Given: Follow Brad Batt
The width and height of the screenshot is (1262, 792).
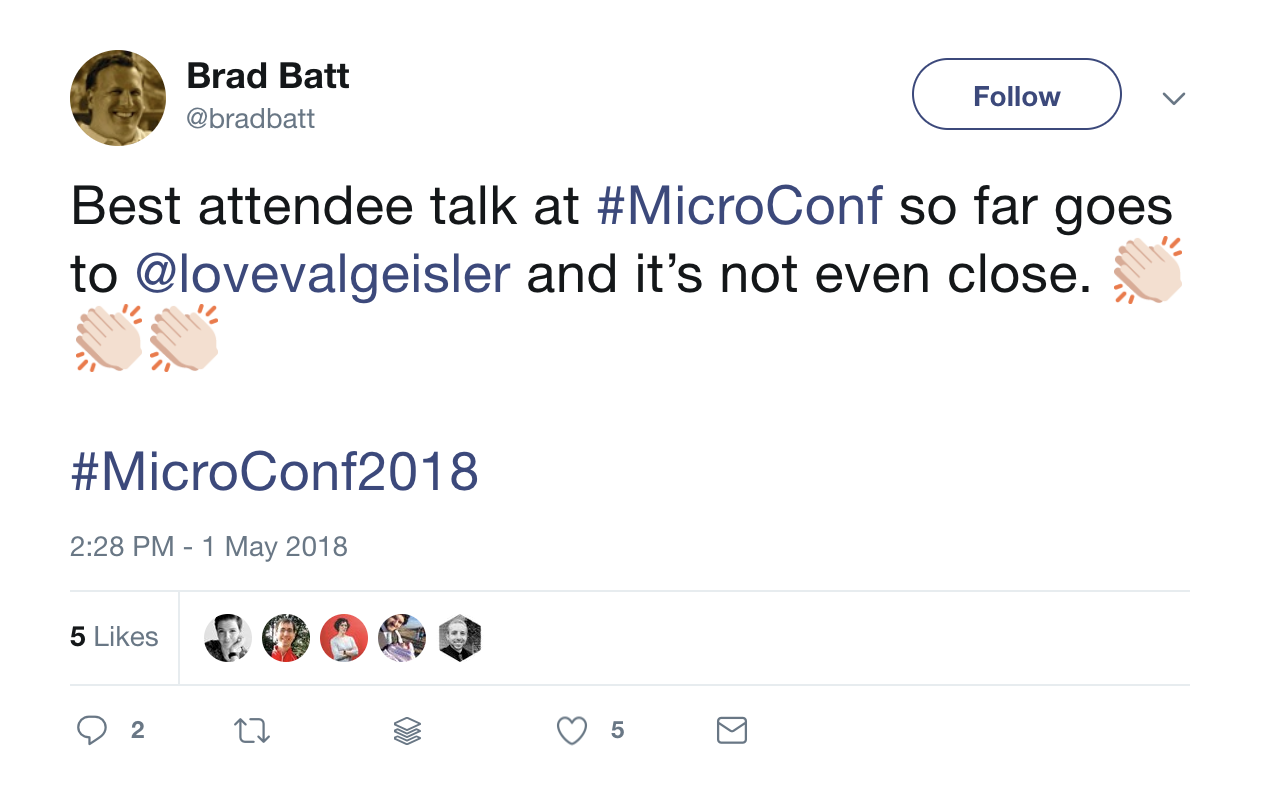Looking at the screenshot, I should tap(1017, 94).
